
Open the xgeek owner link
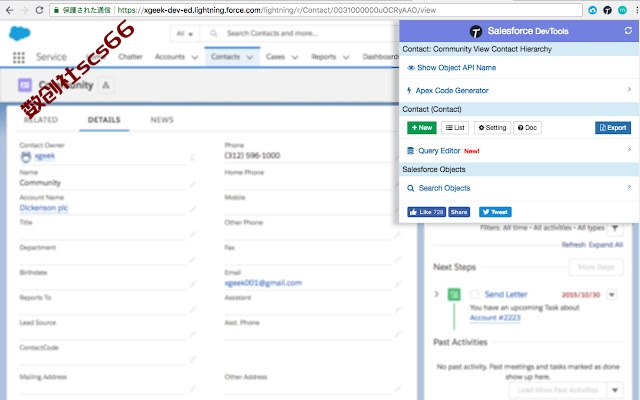click(44, 156)
